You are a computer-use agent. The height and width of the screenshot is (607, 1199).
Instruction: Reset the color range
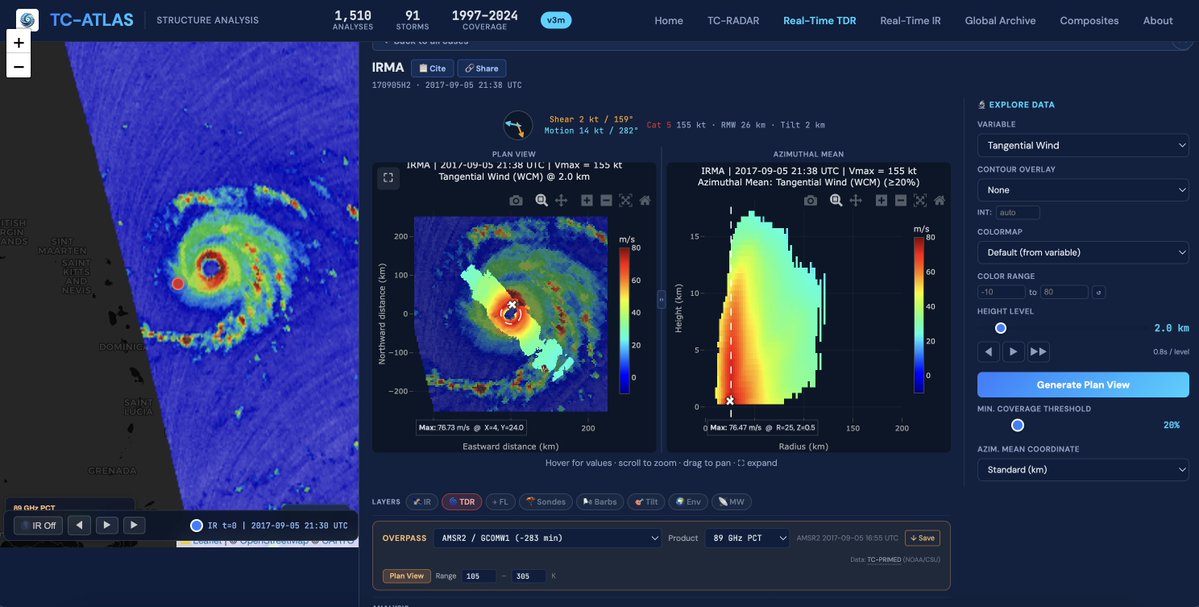click(x=1098, y=292)
